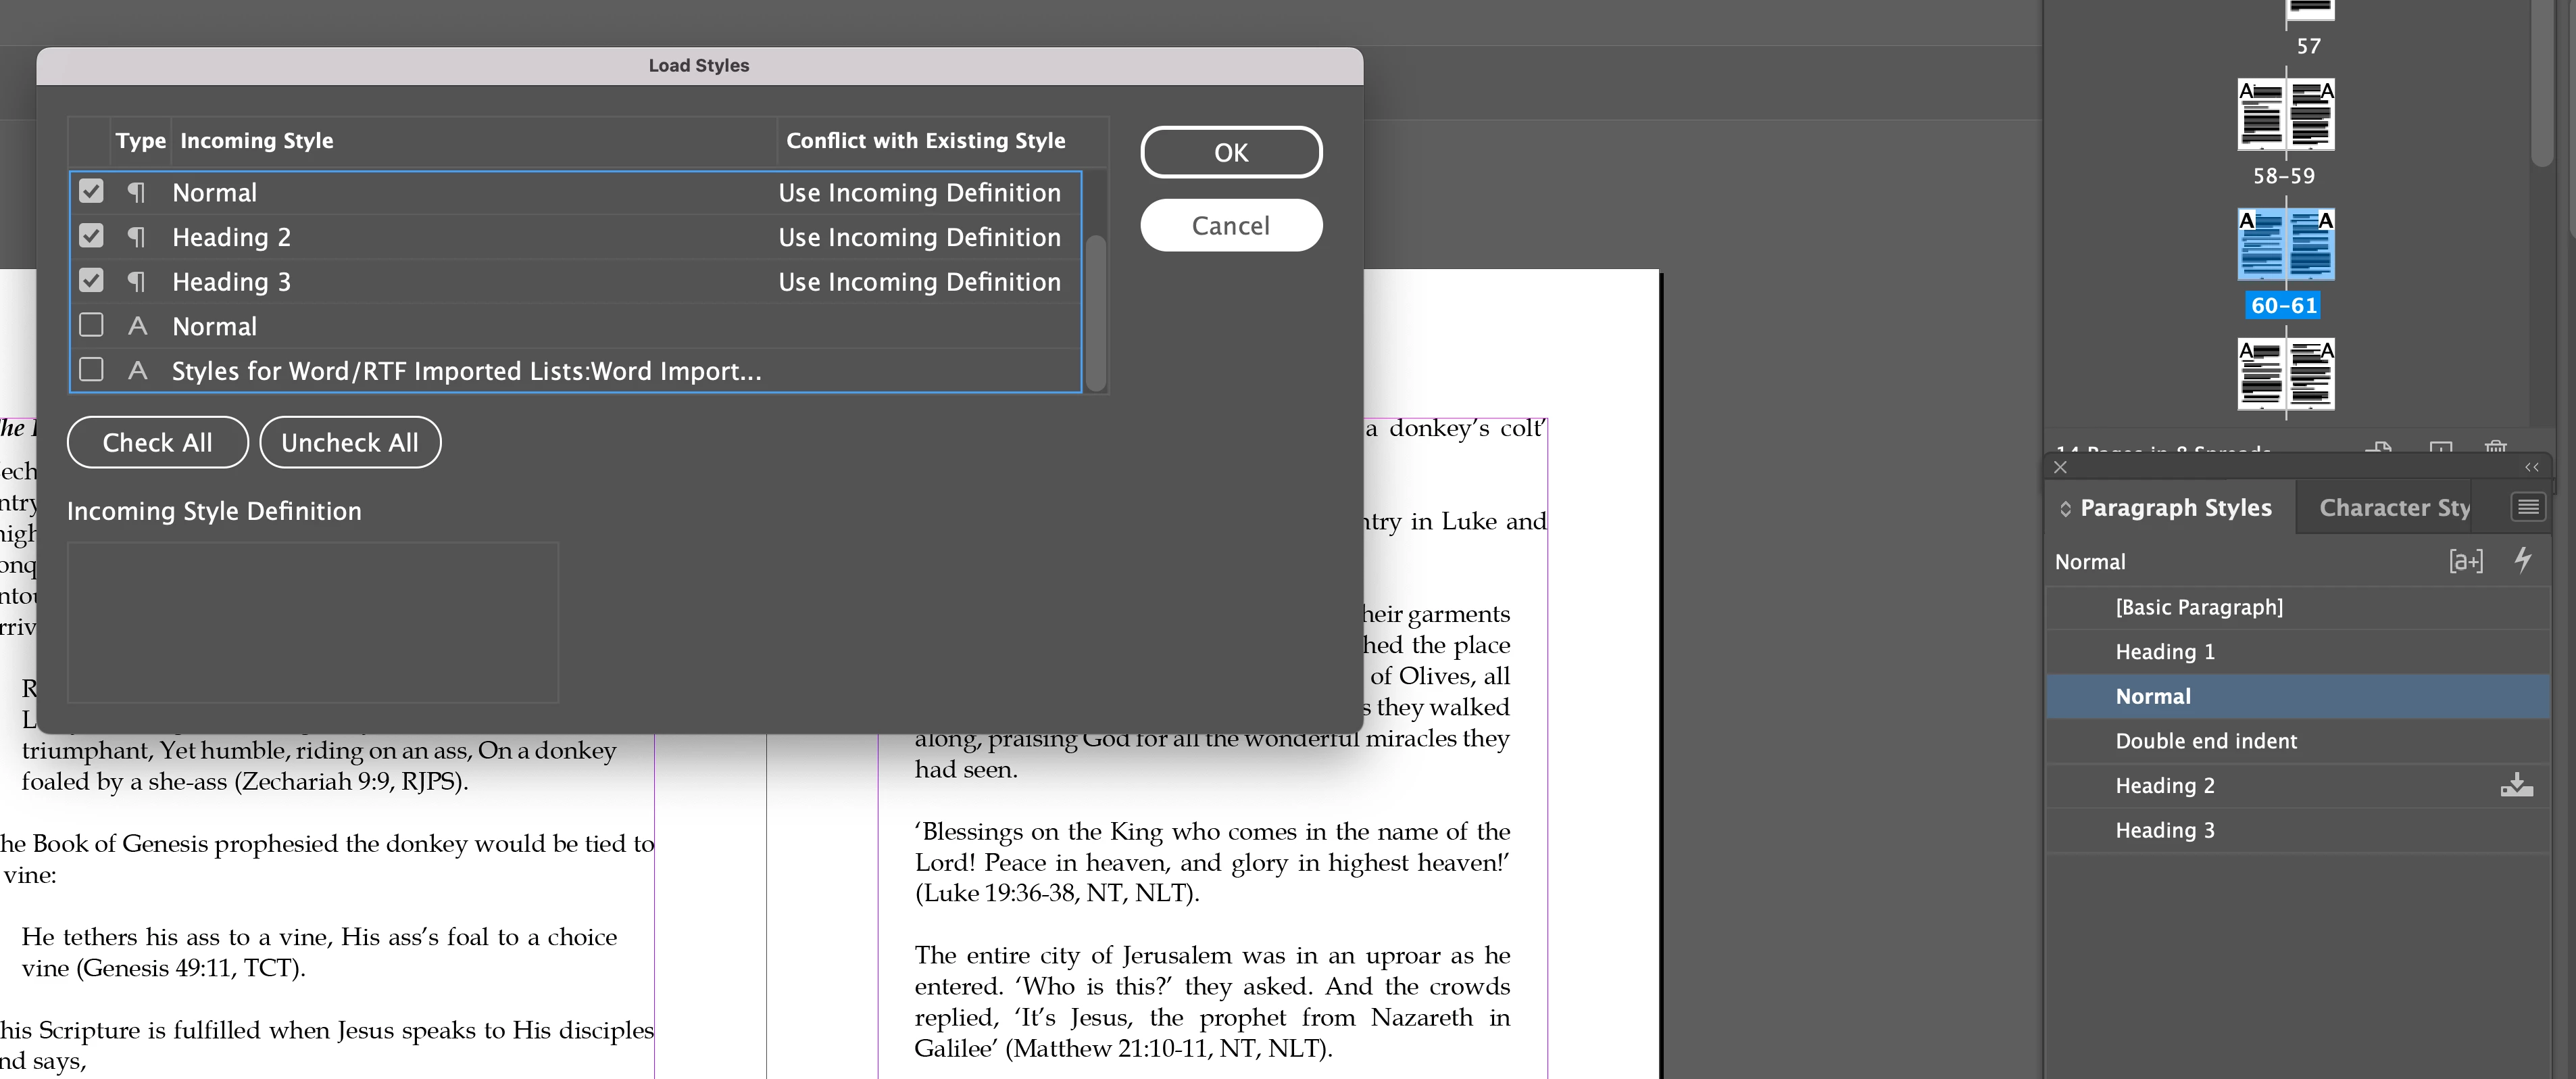The width and height of the screenshot is (2576, 1079).
Task: Open conflict option for Heading 3 row
Action: (x=919, y=282)
